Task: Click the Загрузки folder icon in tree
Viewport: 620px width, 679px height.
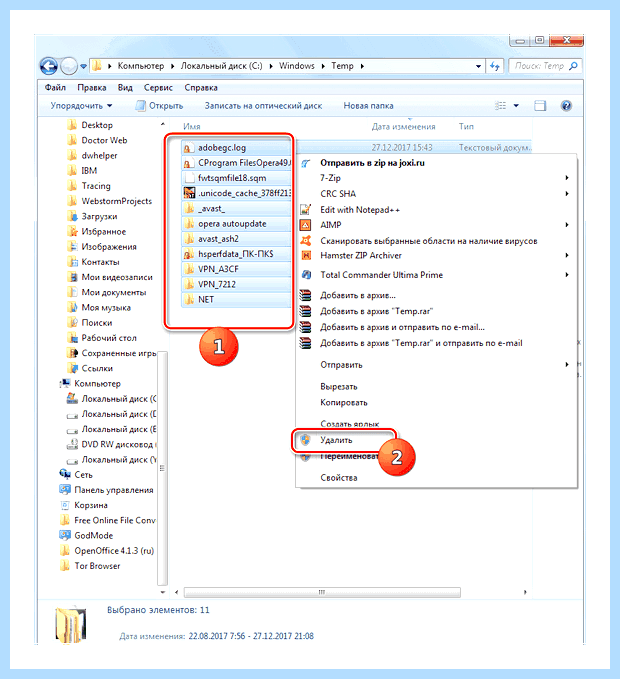Action: click(x=72, y=216)
